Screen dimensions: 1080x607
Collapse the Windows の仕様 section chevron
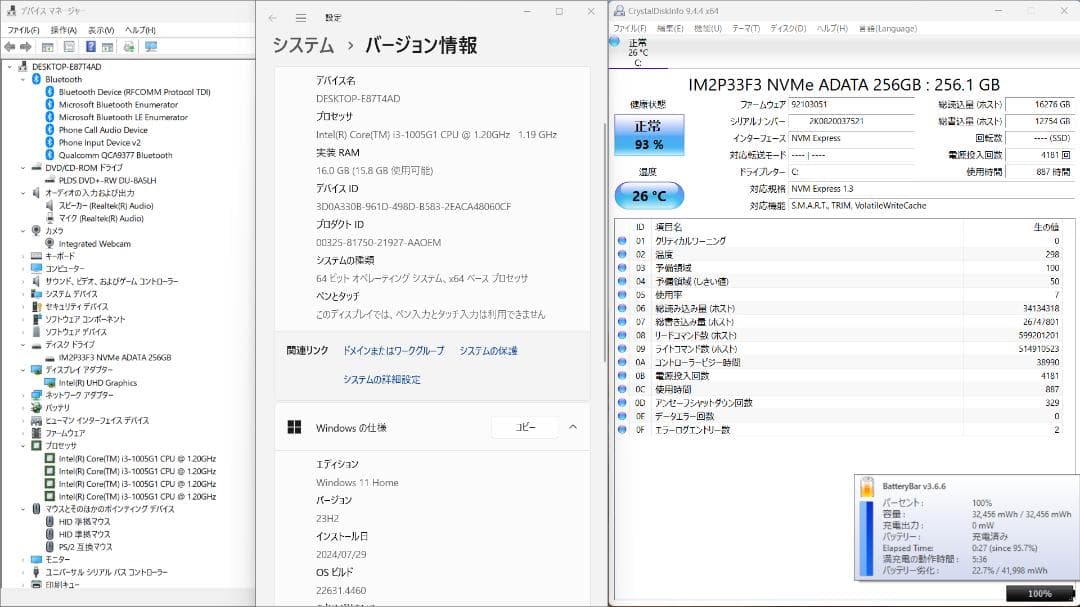572,427
